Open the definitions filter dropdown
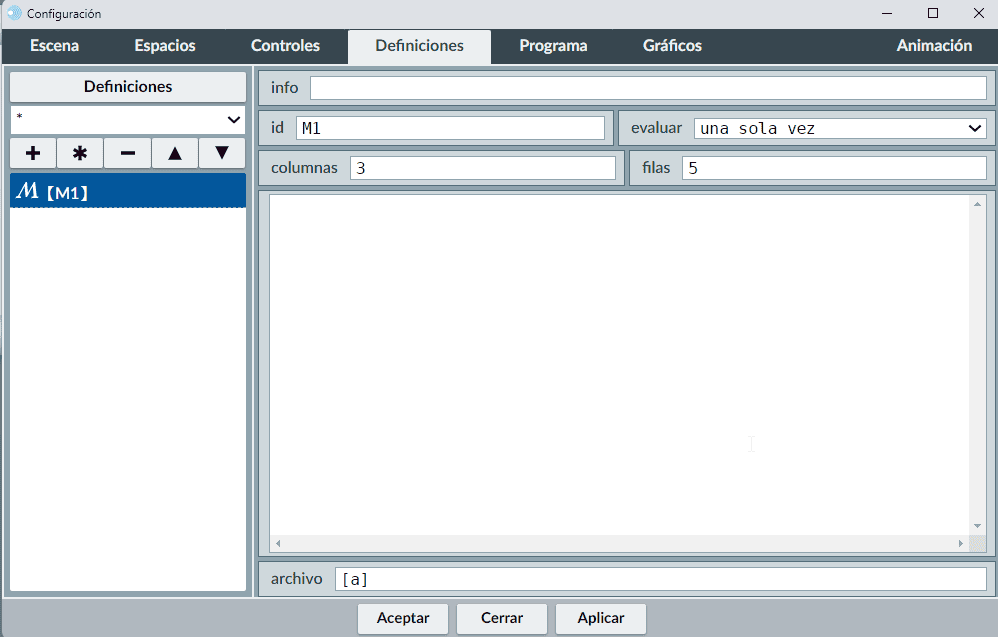Viewport: 998px width, 637px height. tap(128, 119)
